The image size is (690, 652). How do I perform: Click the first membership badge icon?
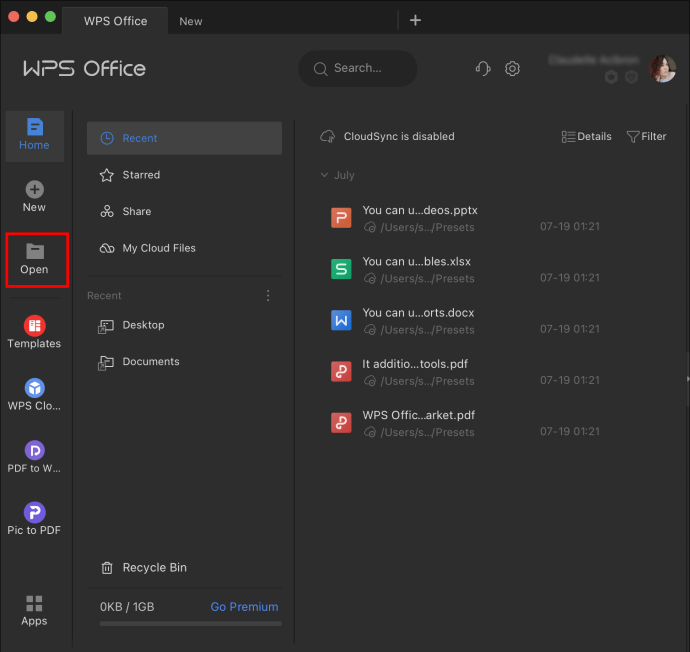coord(611,77)
